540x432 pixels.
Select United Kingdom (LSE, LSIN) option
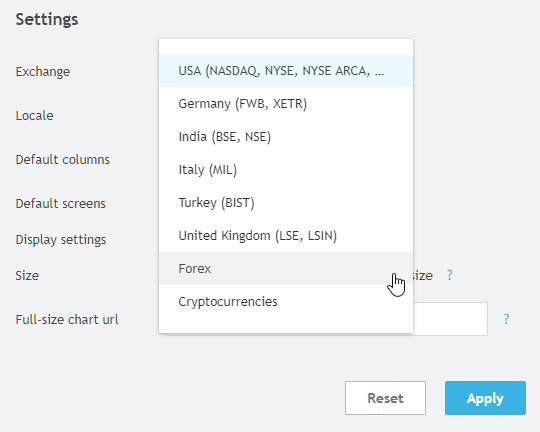click(x=286, y=236)
